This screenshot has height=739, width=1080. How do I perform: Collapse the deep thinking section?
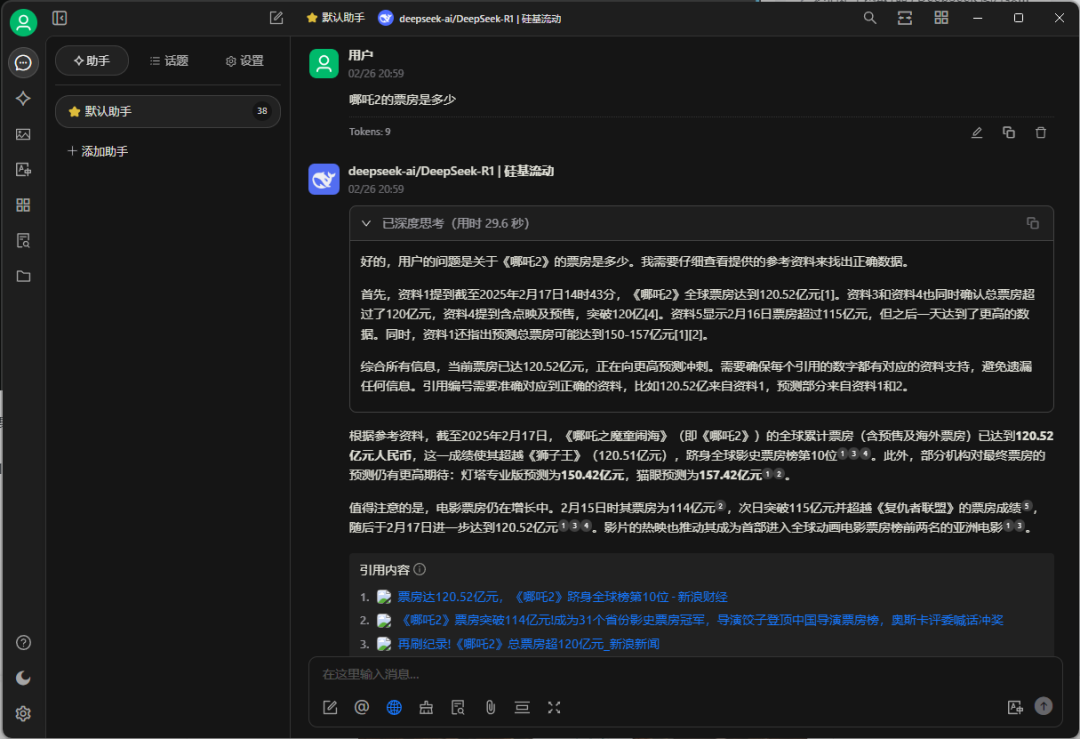366,223
